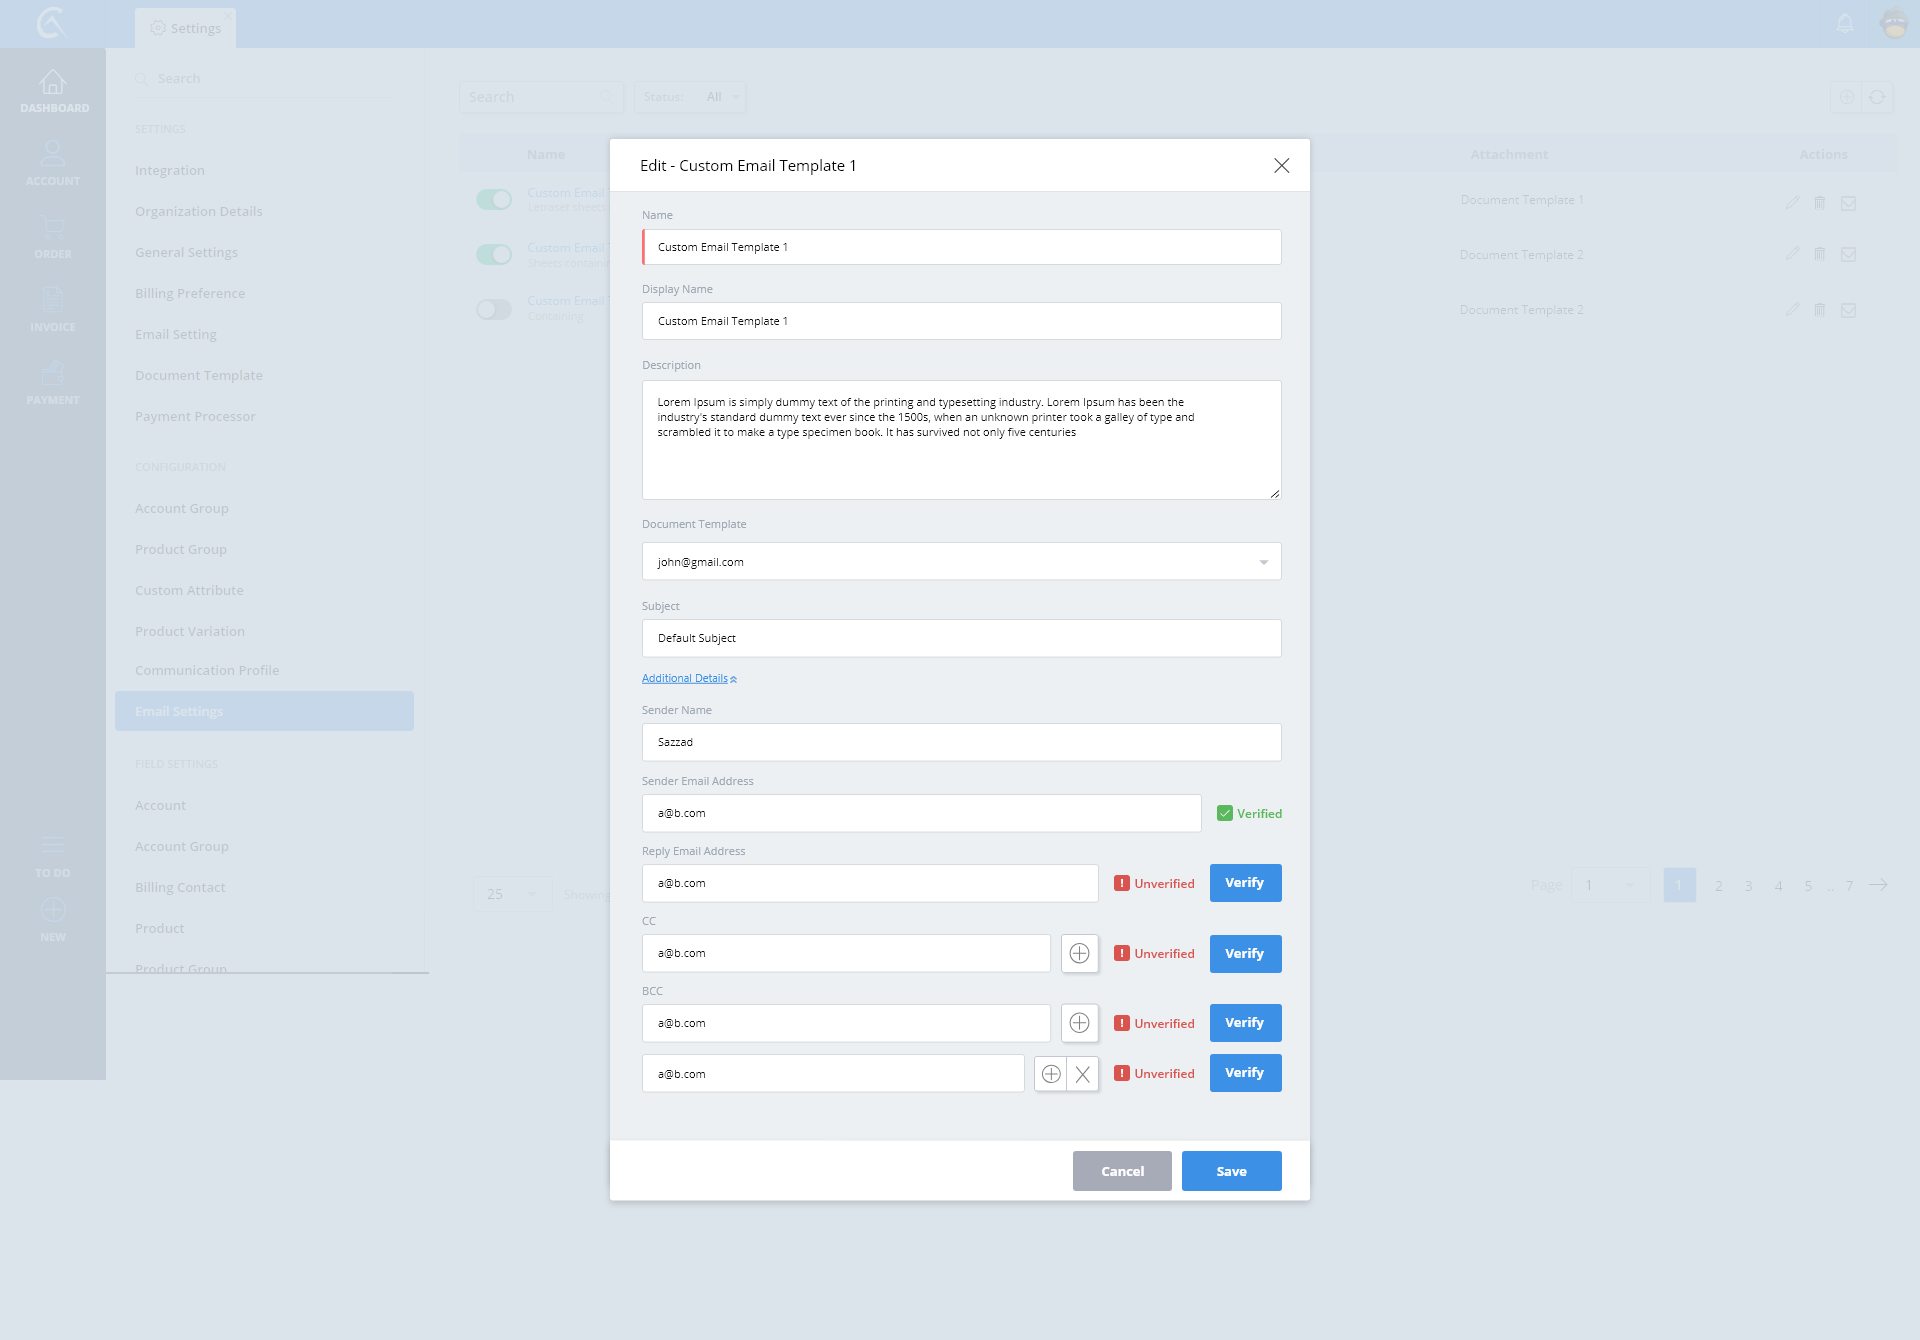
Task: Open the Invoice sidebar icon
Action: point(53,300)
